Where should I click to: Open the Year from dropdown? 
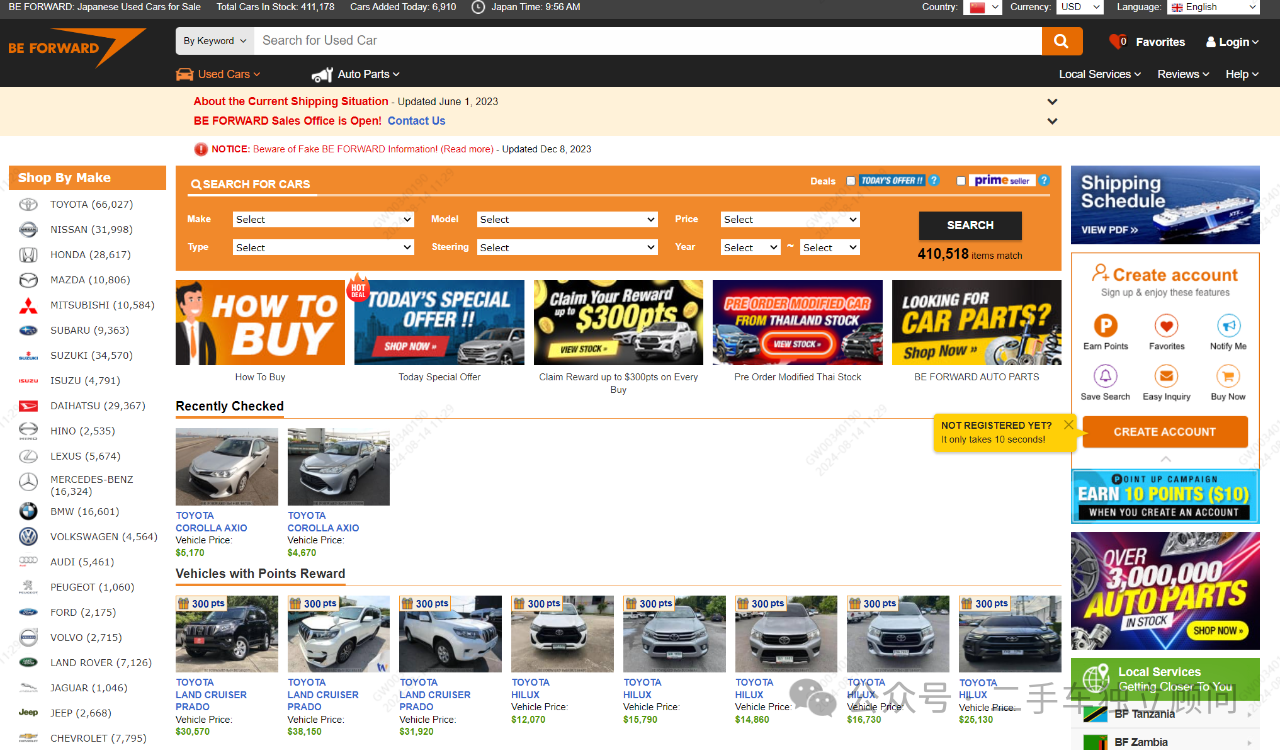tap(751, 248)
